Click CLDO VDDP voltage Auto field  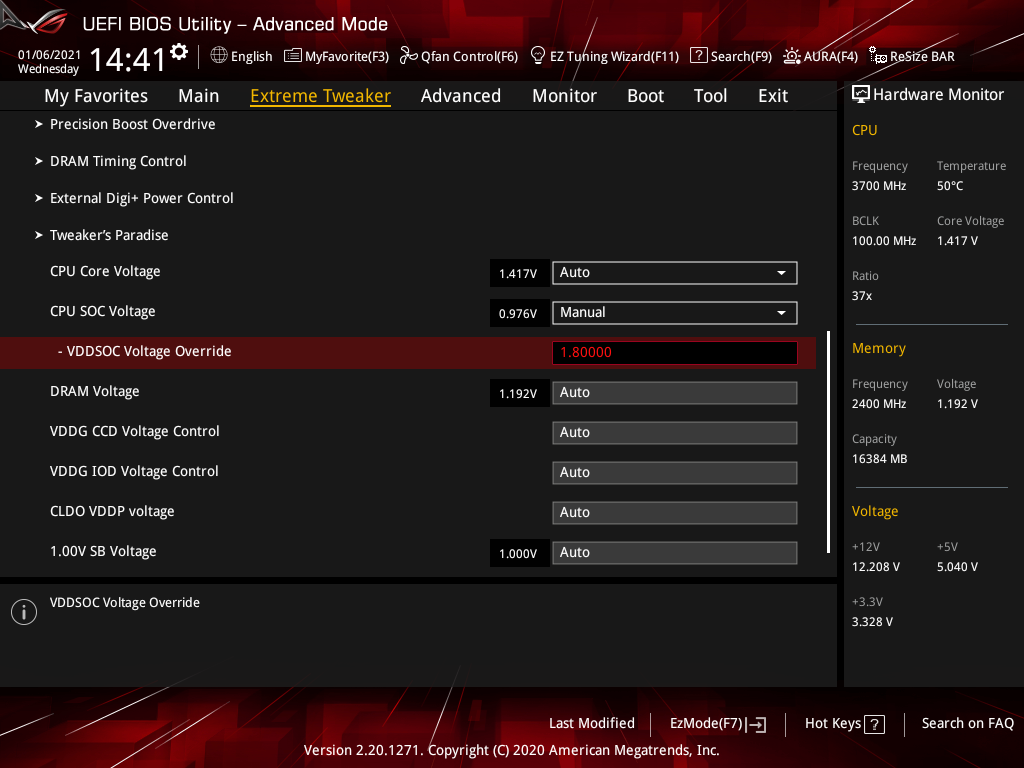coord(675,513)
